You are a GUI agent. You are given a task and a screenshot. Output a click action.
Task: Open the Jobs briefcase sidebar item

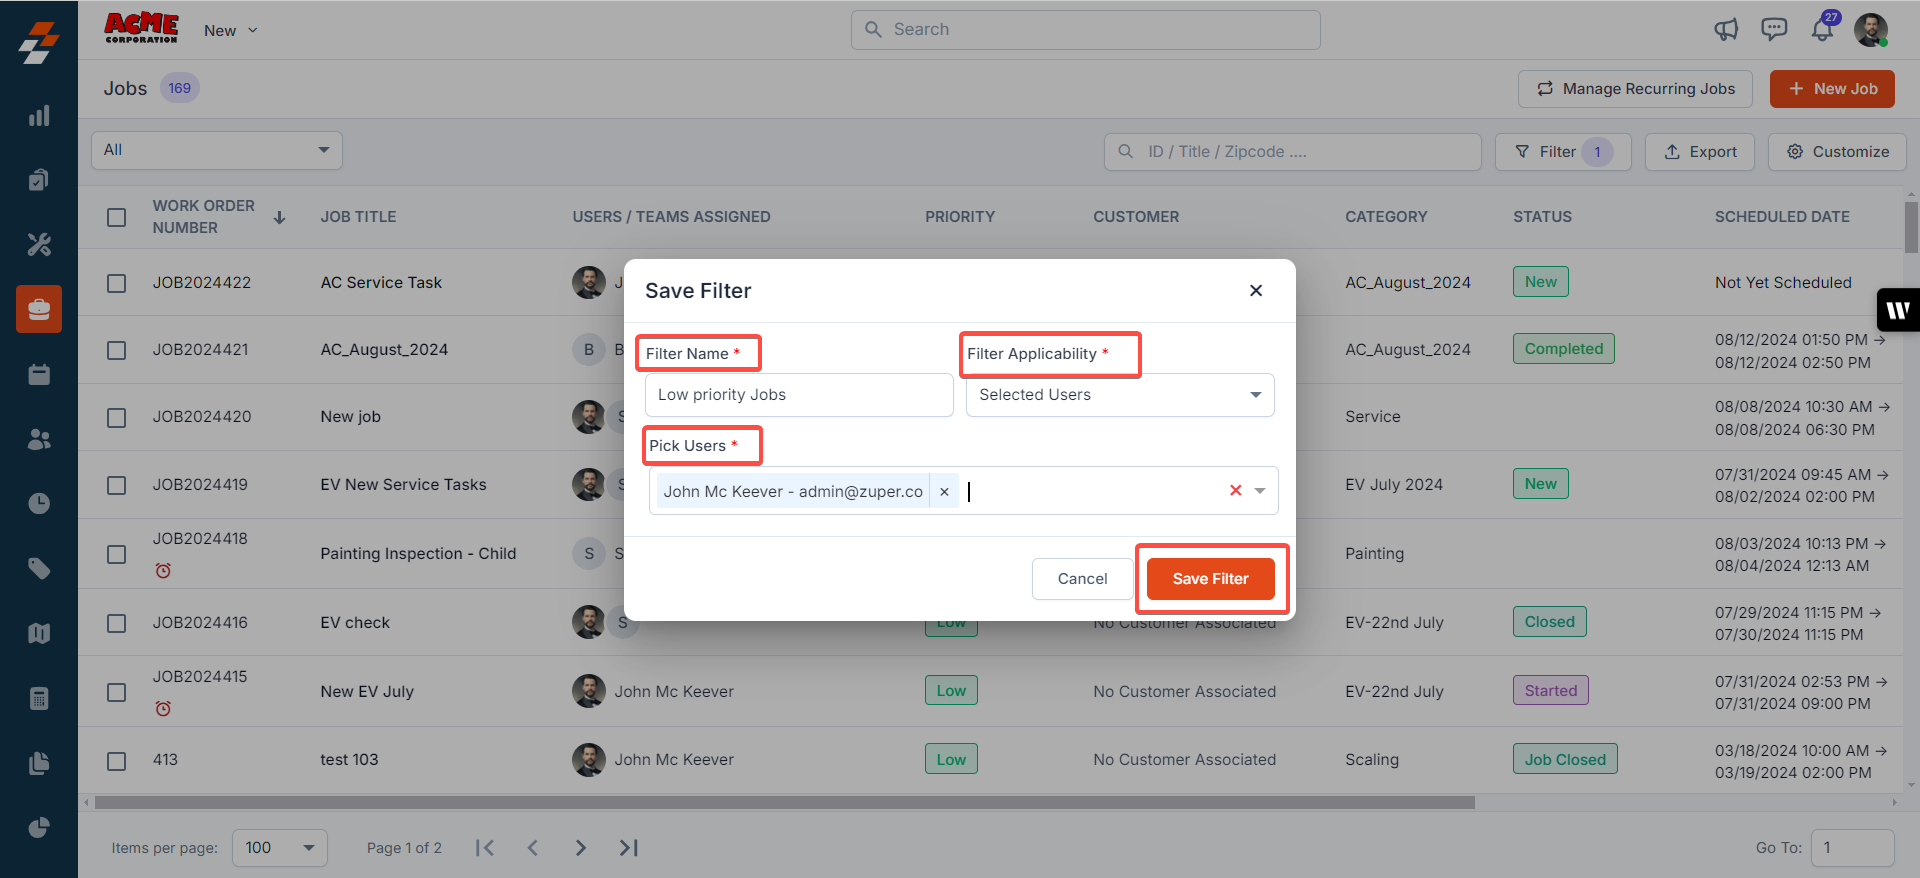pyautogui.click(x=39, y=309)
